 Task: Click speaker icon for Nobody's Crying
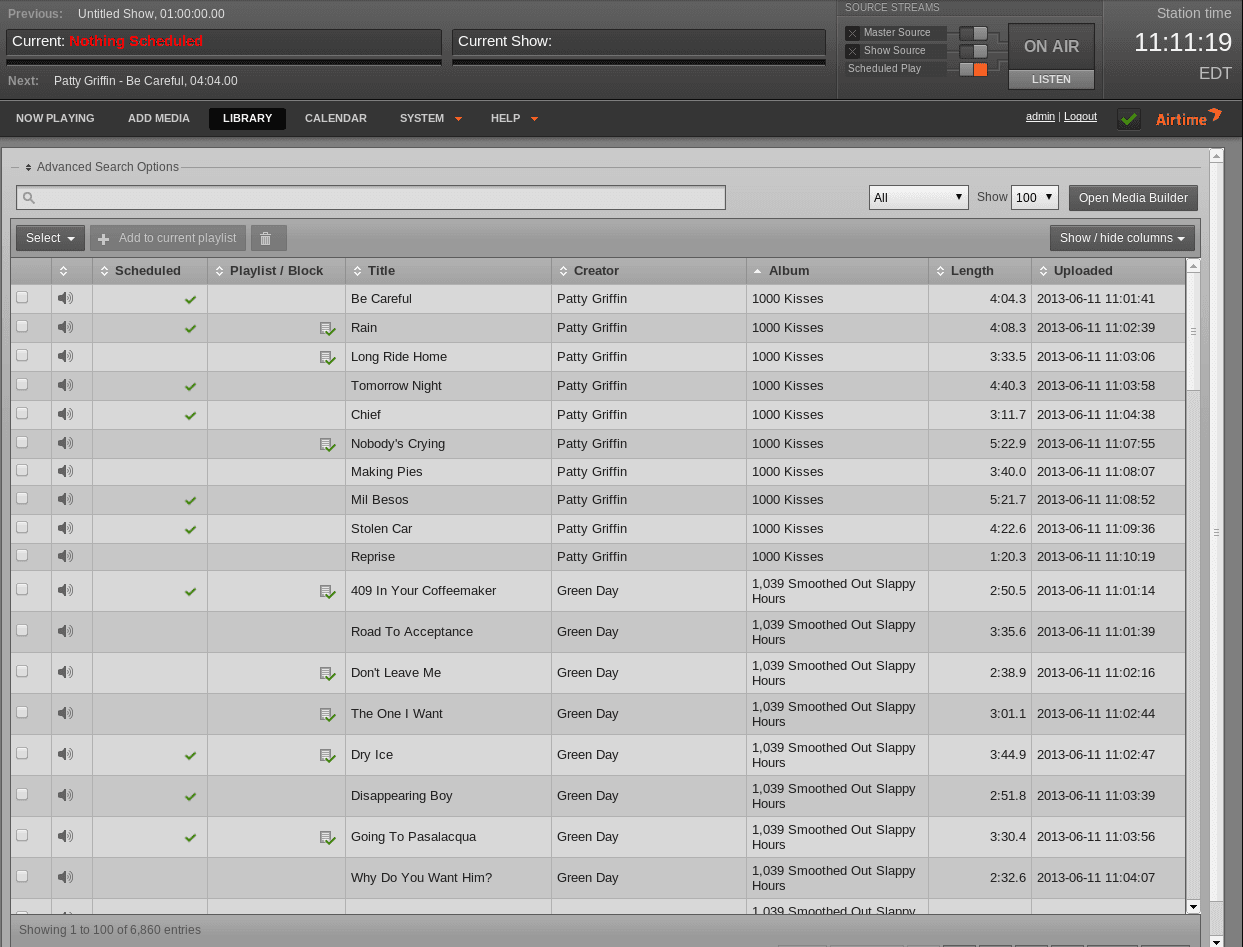coord(66,443)
